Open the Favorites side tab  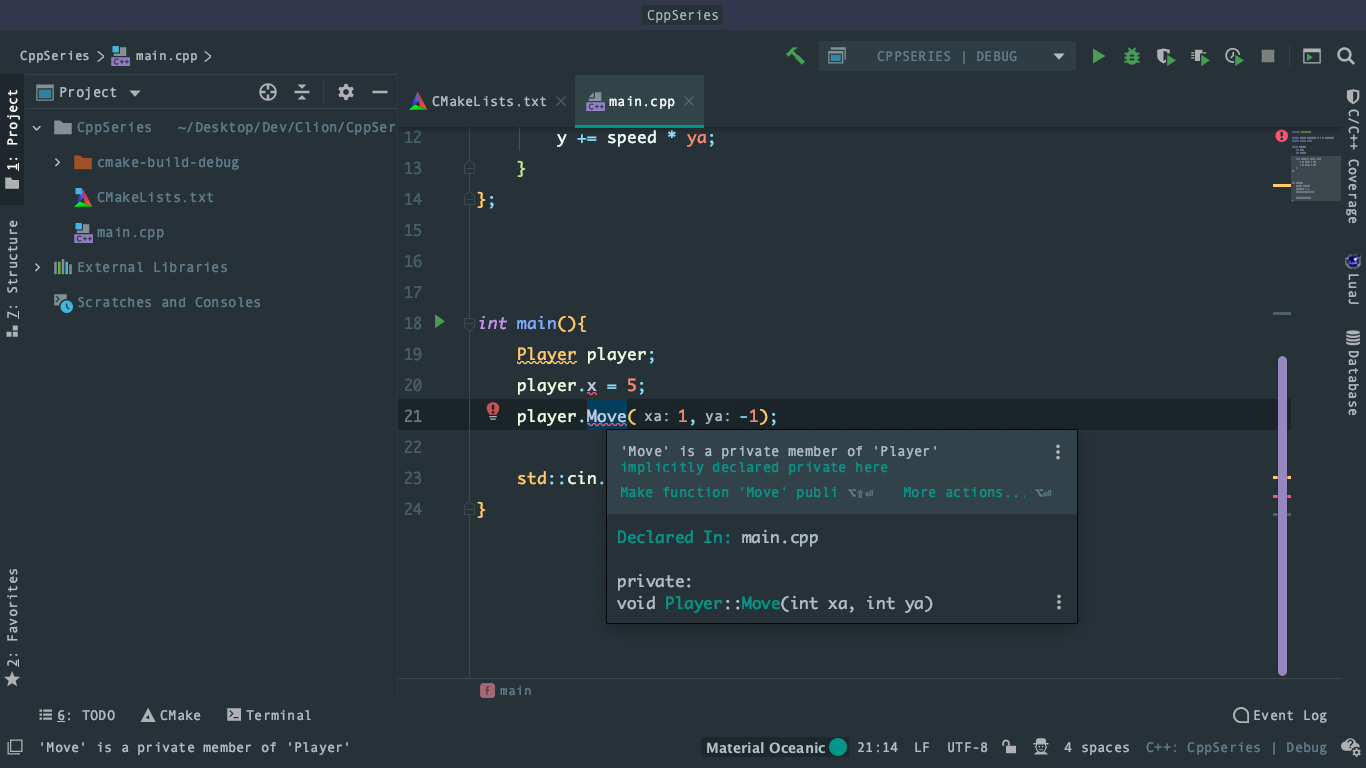tap(12, 627)
